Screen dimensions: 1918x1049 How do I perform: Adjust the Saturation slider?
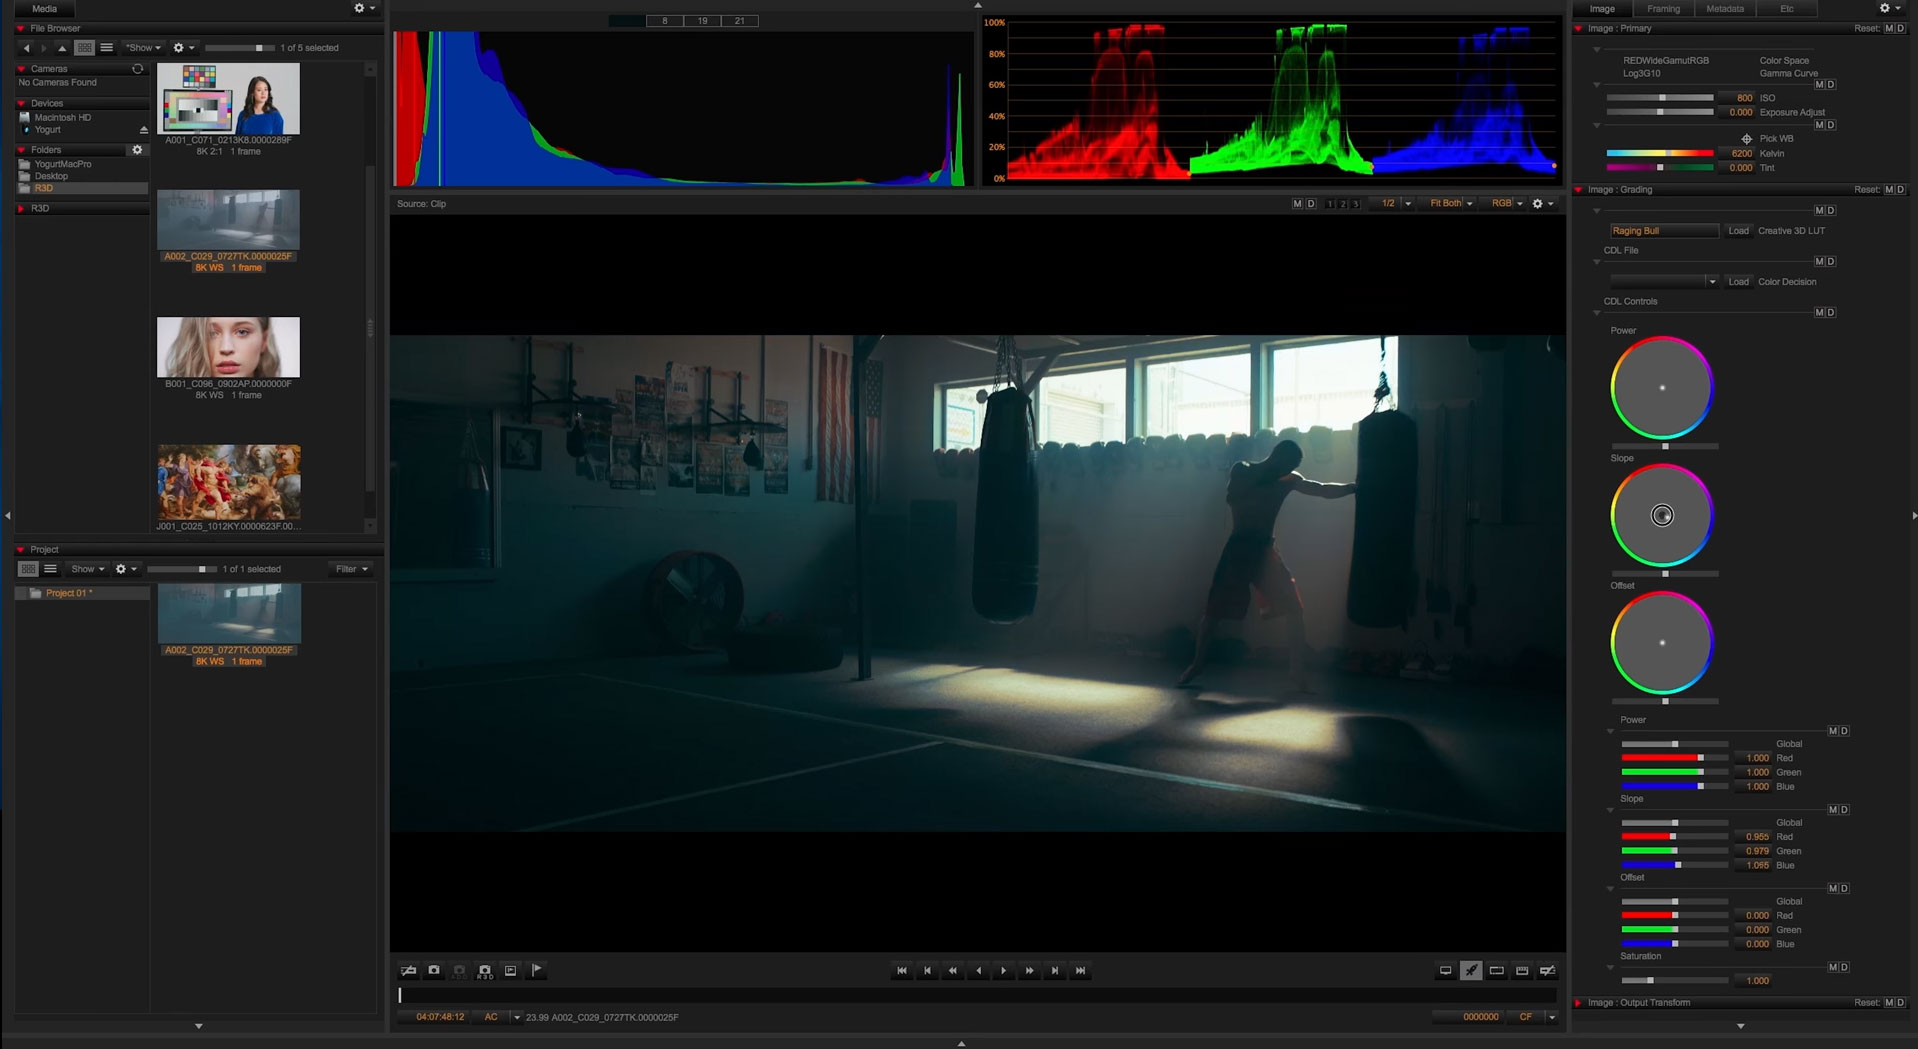point(1675,981)
